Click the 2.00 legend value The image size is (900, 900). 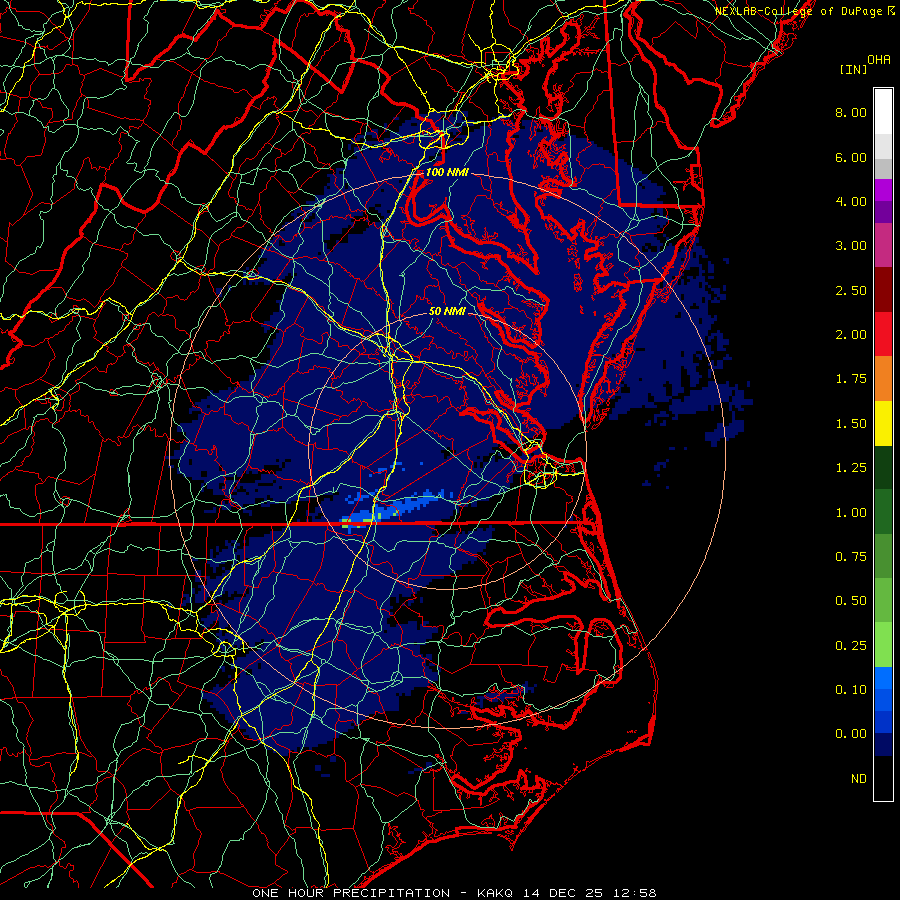pyautogui.click(x=851, y=335)
